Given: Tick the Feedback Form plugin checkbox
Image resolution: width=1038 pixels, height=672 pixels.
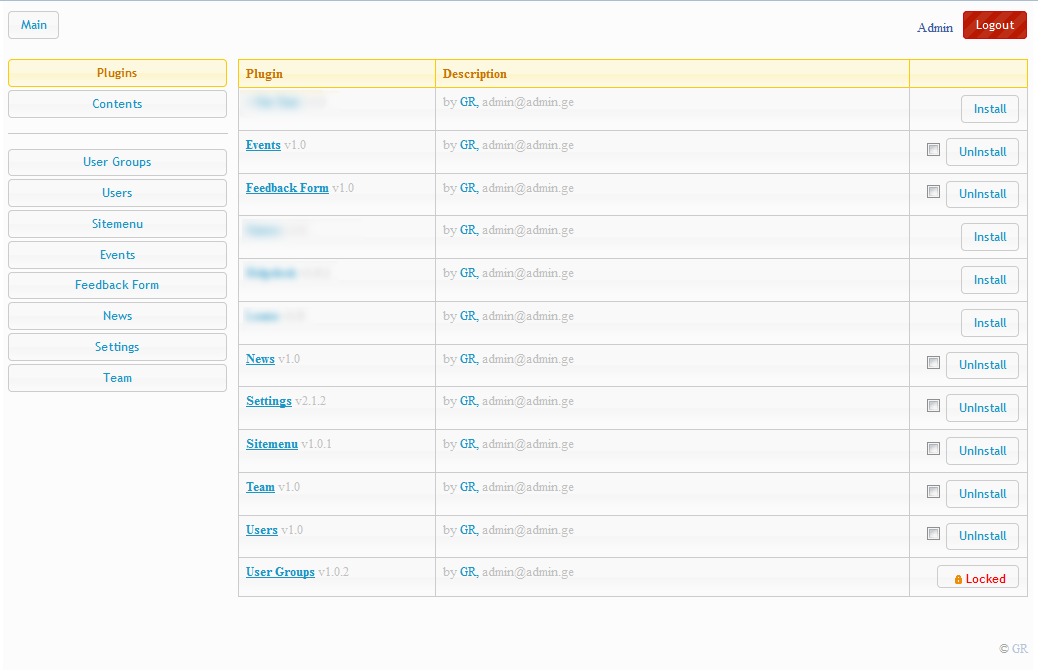Looking at the screenshot, I should tap(933, 192).
